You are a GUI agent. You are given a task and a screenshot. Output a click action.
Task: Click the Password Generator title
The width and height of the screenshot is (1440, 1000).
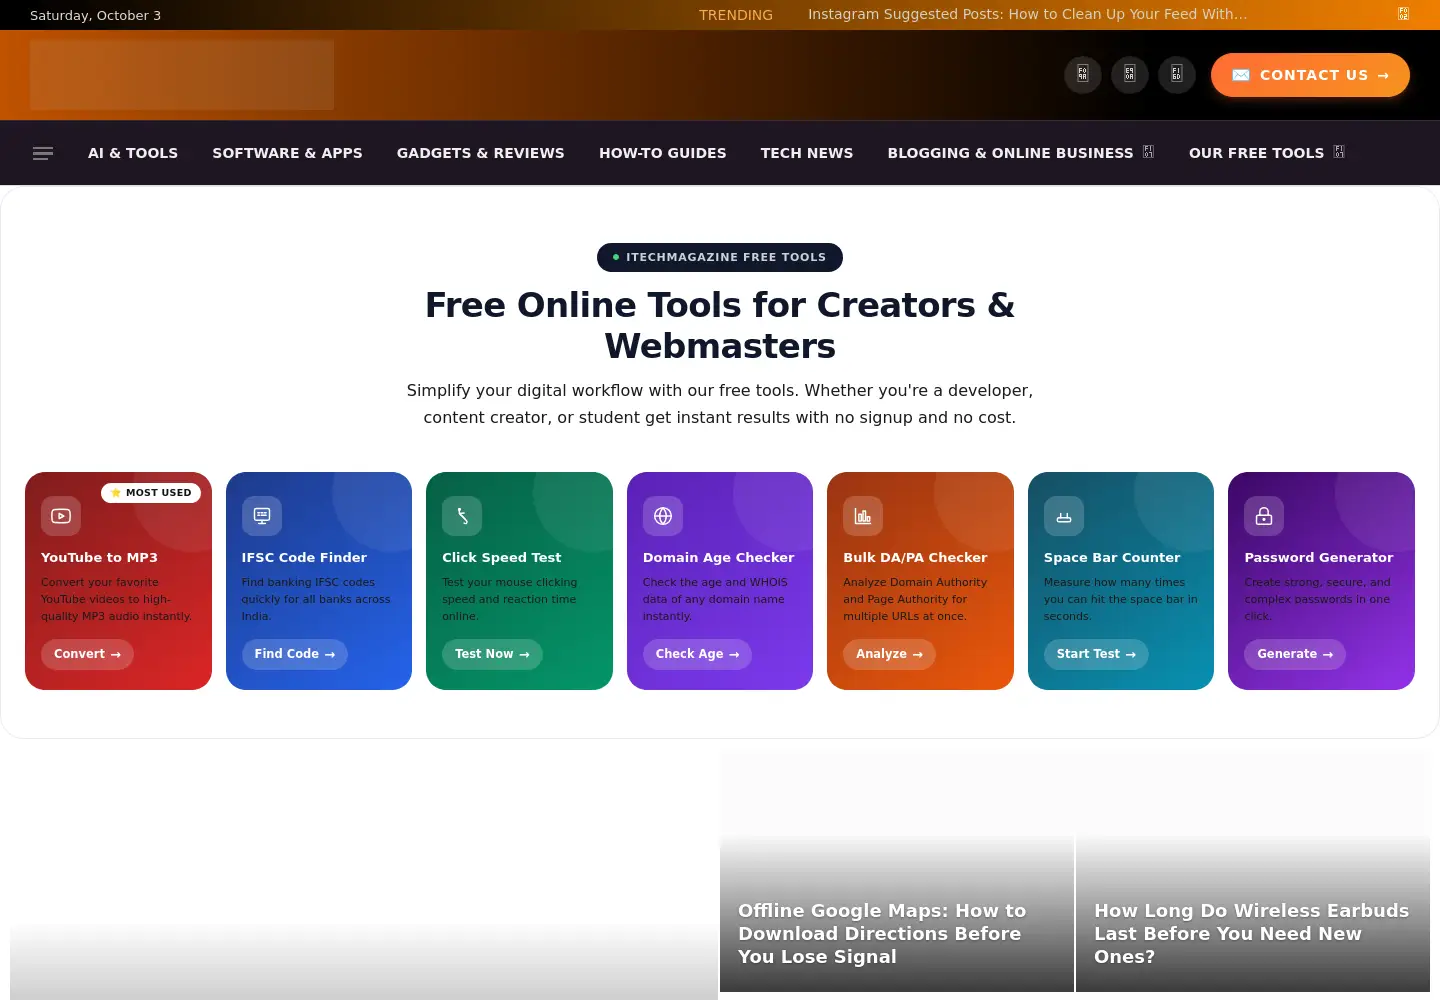(1318, 558)
